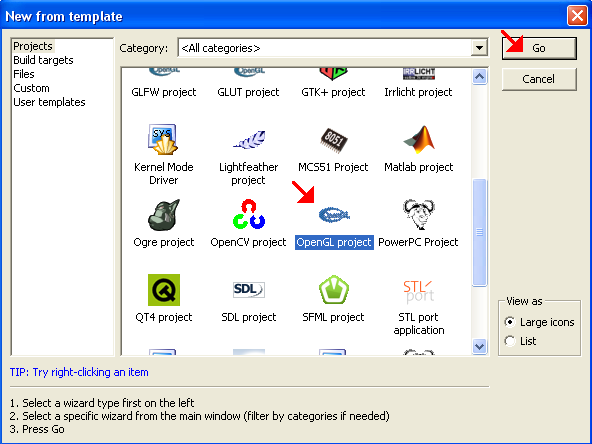Choose the SDL project icon

pos(249,290)
